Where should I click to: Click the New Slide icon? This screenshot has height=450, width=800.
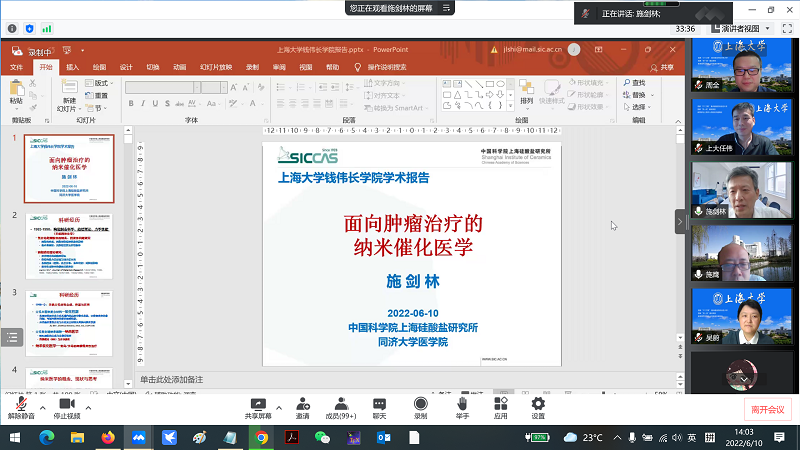69,87
